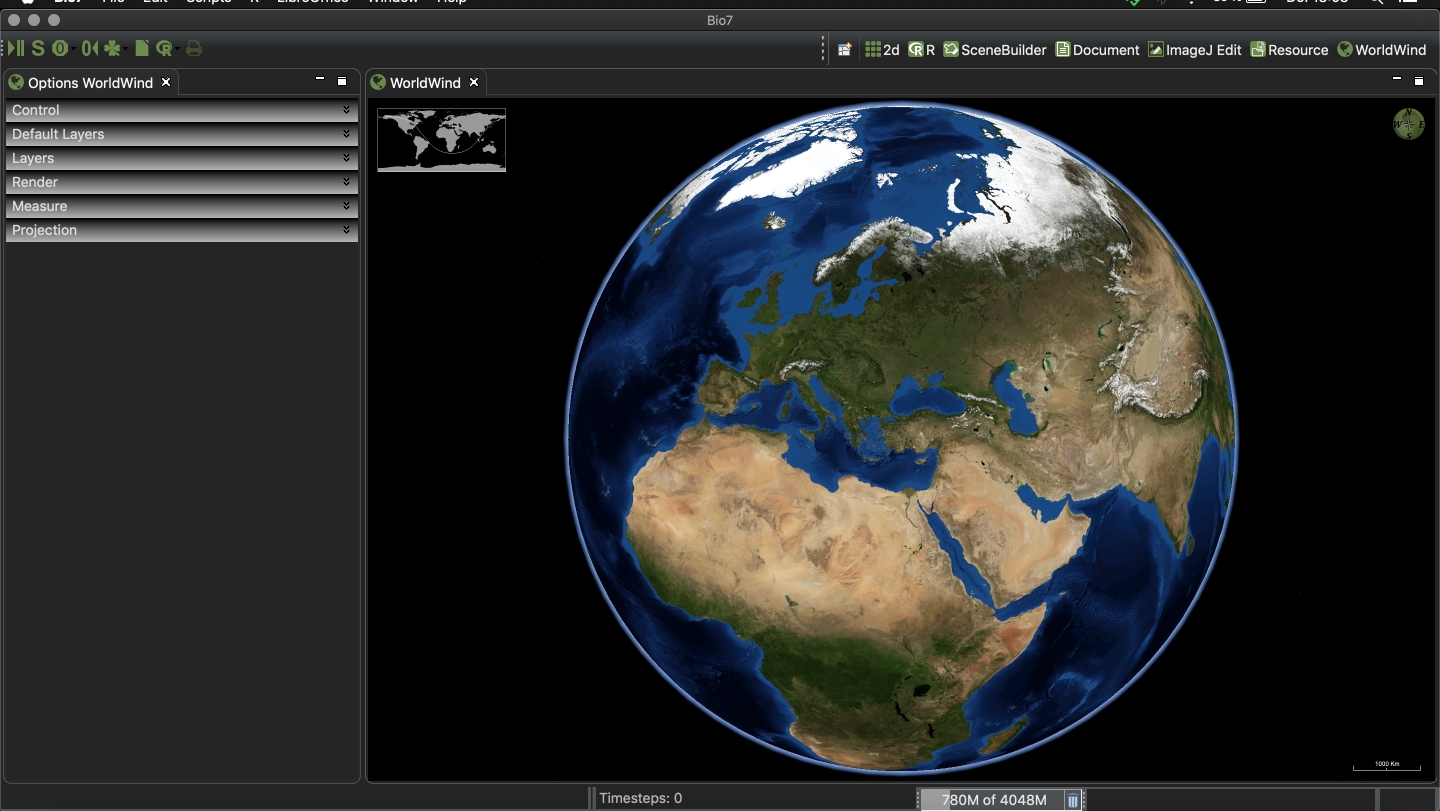The width and height of the screenshot is (1440, 811).
Task: Click the world overview minimap thumbnail
Action: [x=441, y=140]
